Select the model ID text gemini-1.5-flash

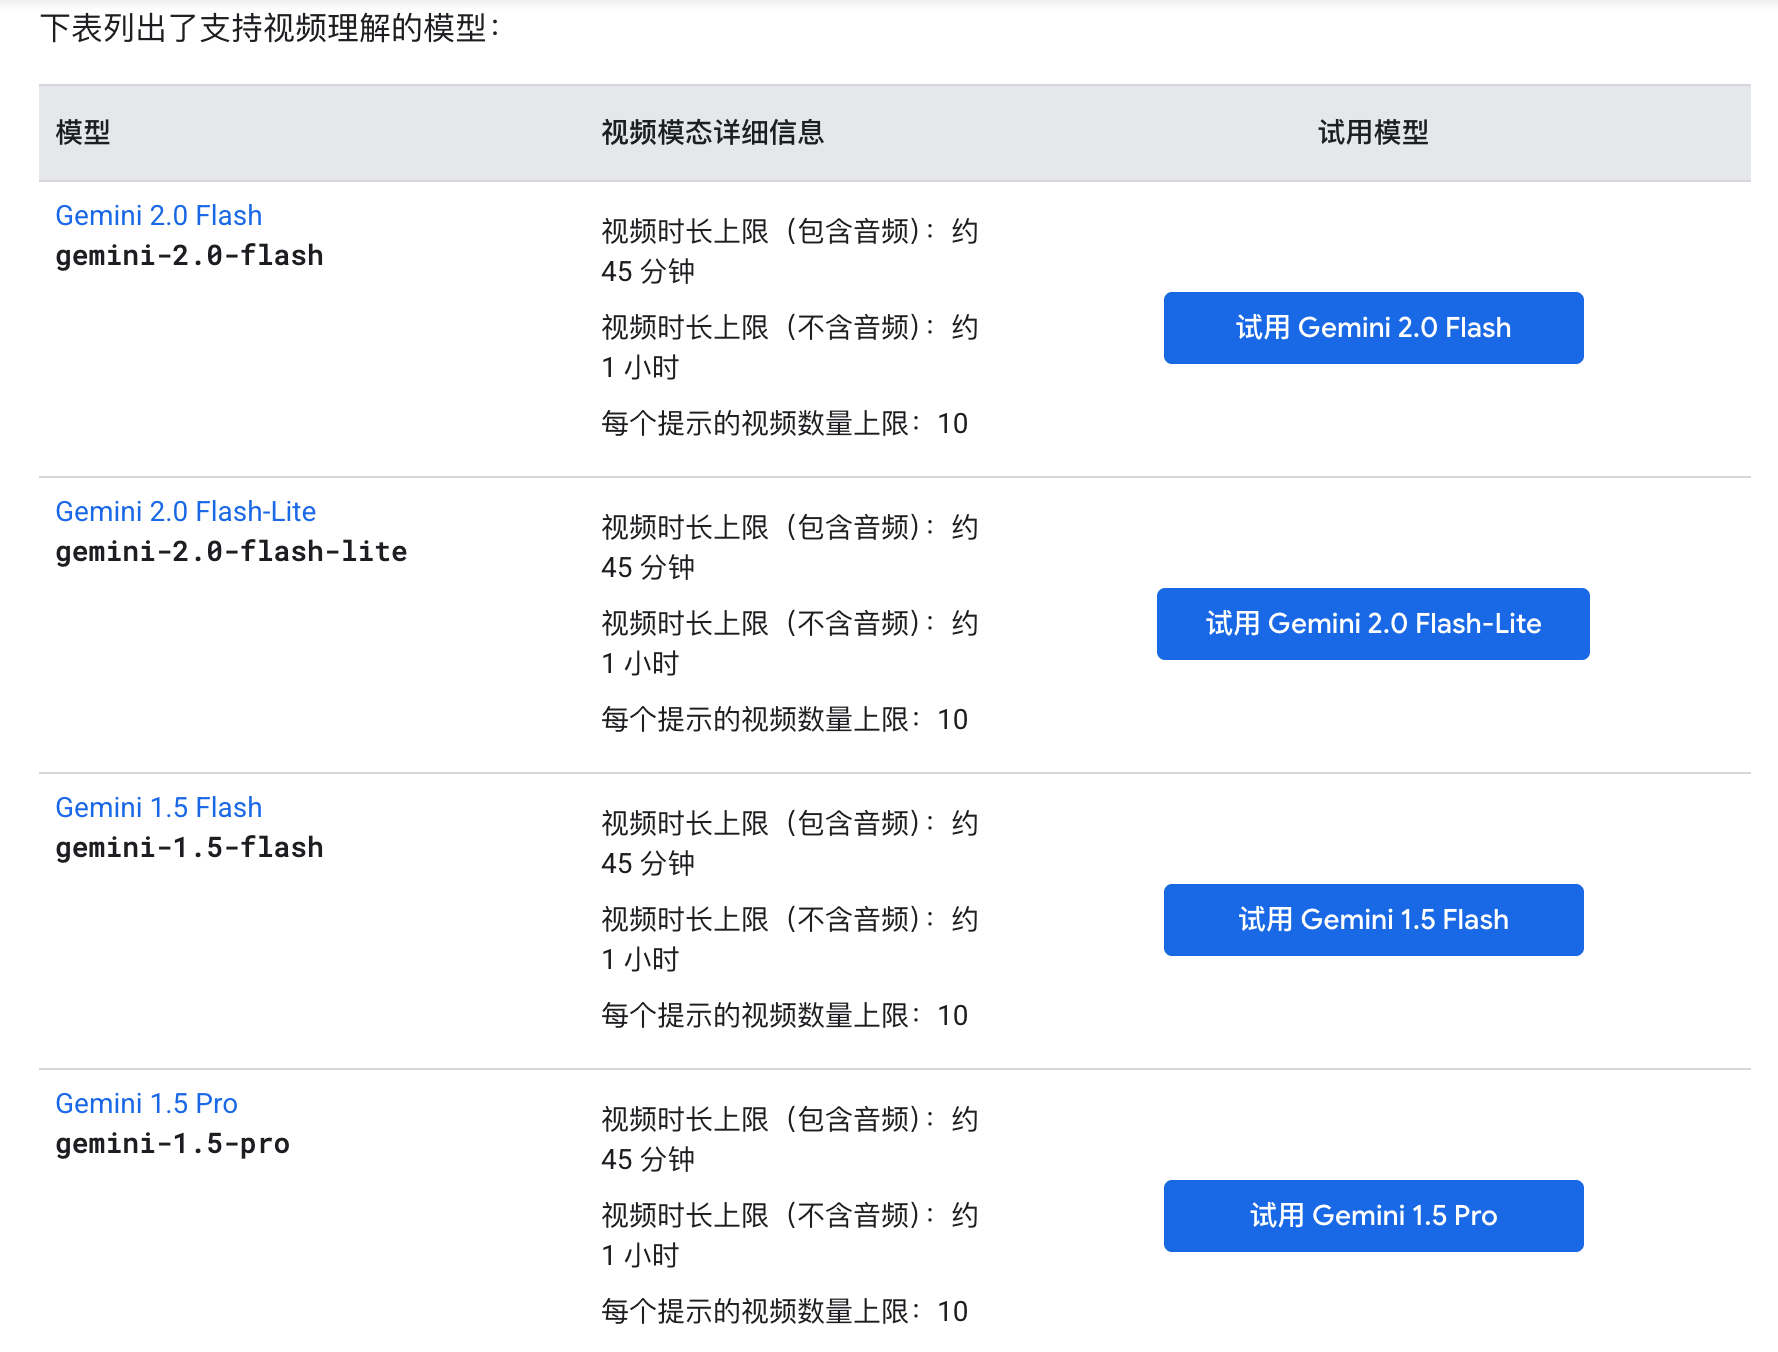[189, 848]
